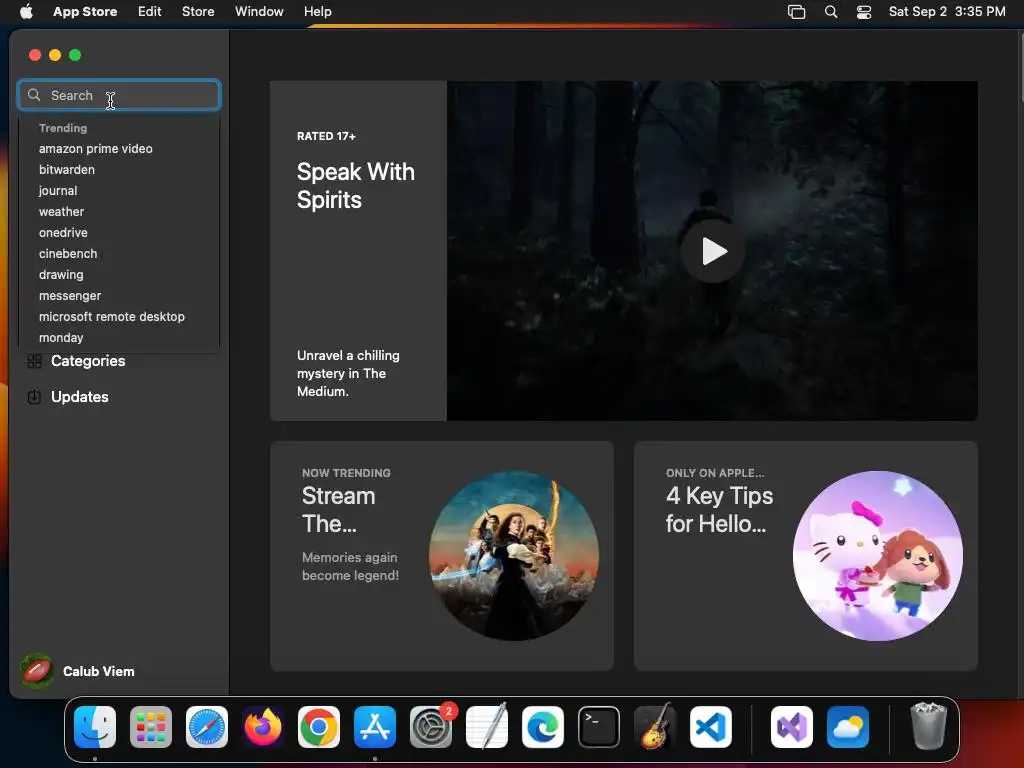Open Updates in the sidebar
Screen dimensions: 1024x768
click(119, 396)
